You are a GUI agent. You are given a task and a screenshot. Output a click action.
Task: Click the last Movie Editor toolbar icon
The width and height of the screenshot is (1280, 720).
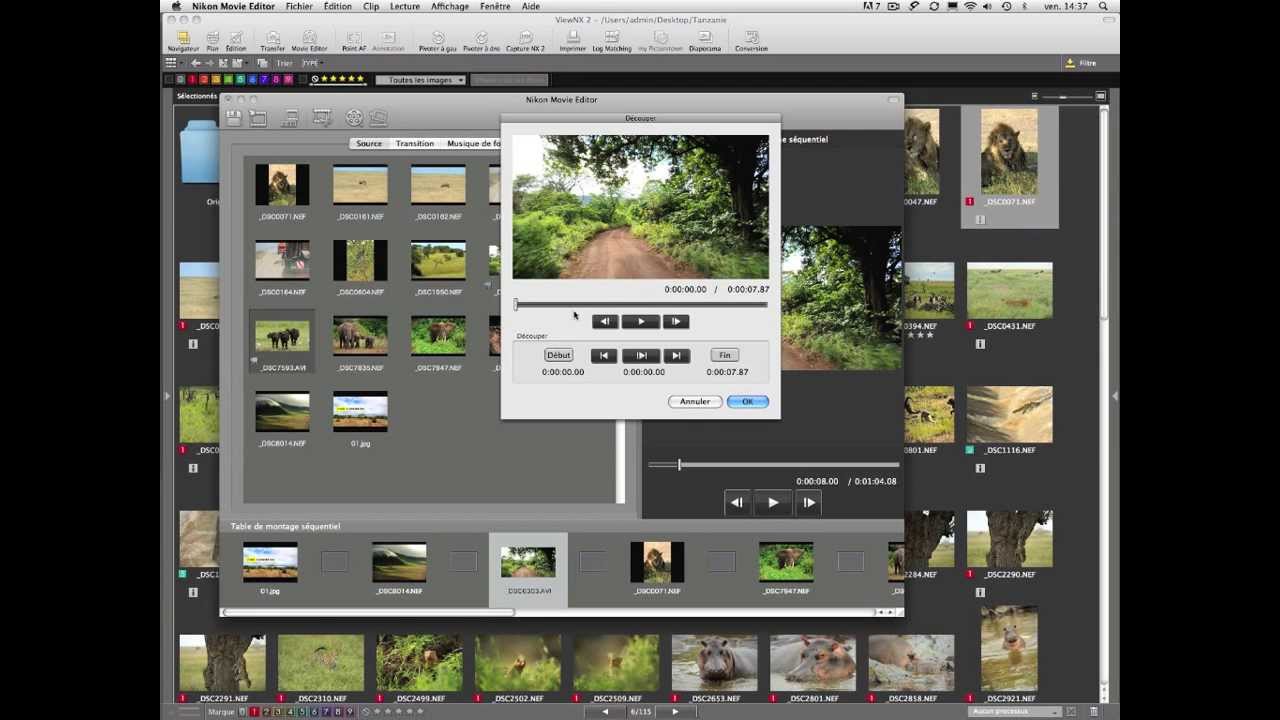coord(378,118)
